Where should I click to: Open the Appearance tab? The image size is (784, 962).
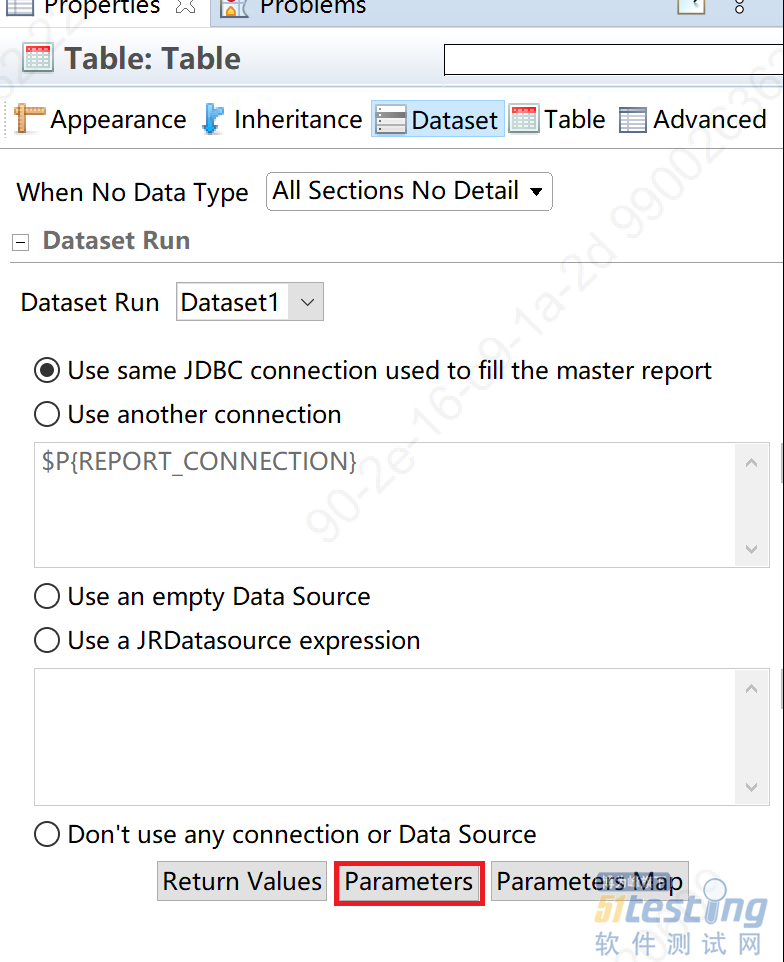(x=100, y=119)
